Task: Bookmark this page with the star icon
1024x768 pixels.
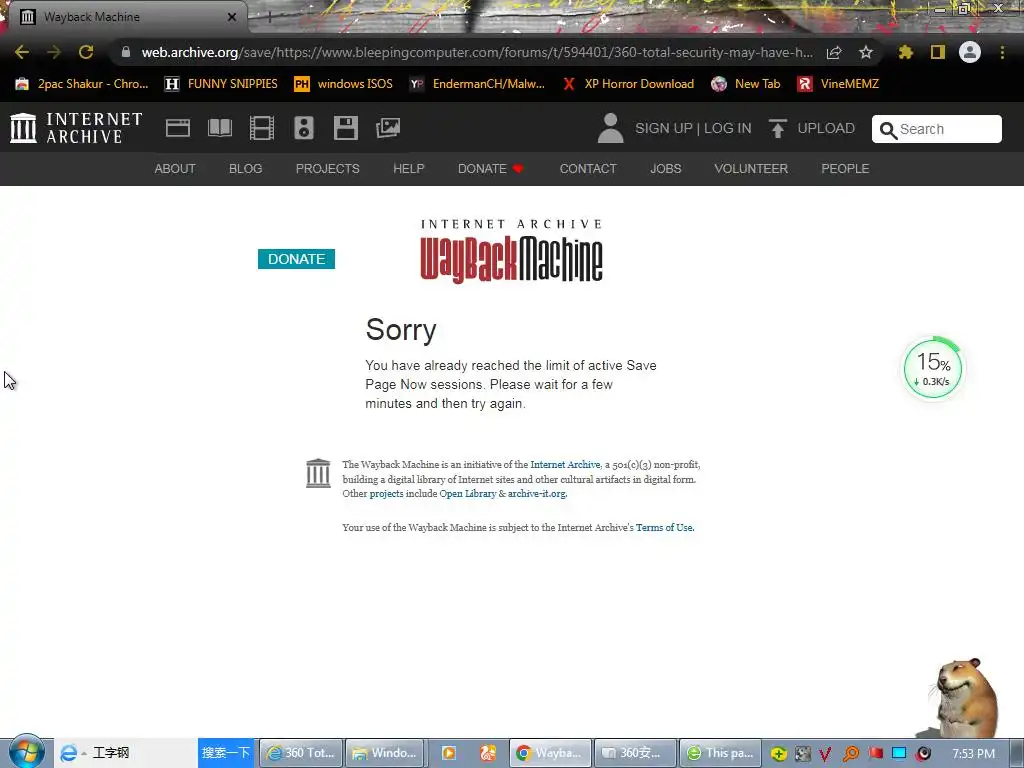Action: tap(865, 52)
